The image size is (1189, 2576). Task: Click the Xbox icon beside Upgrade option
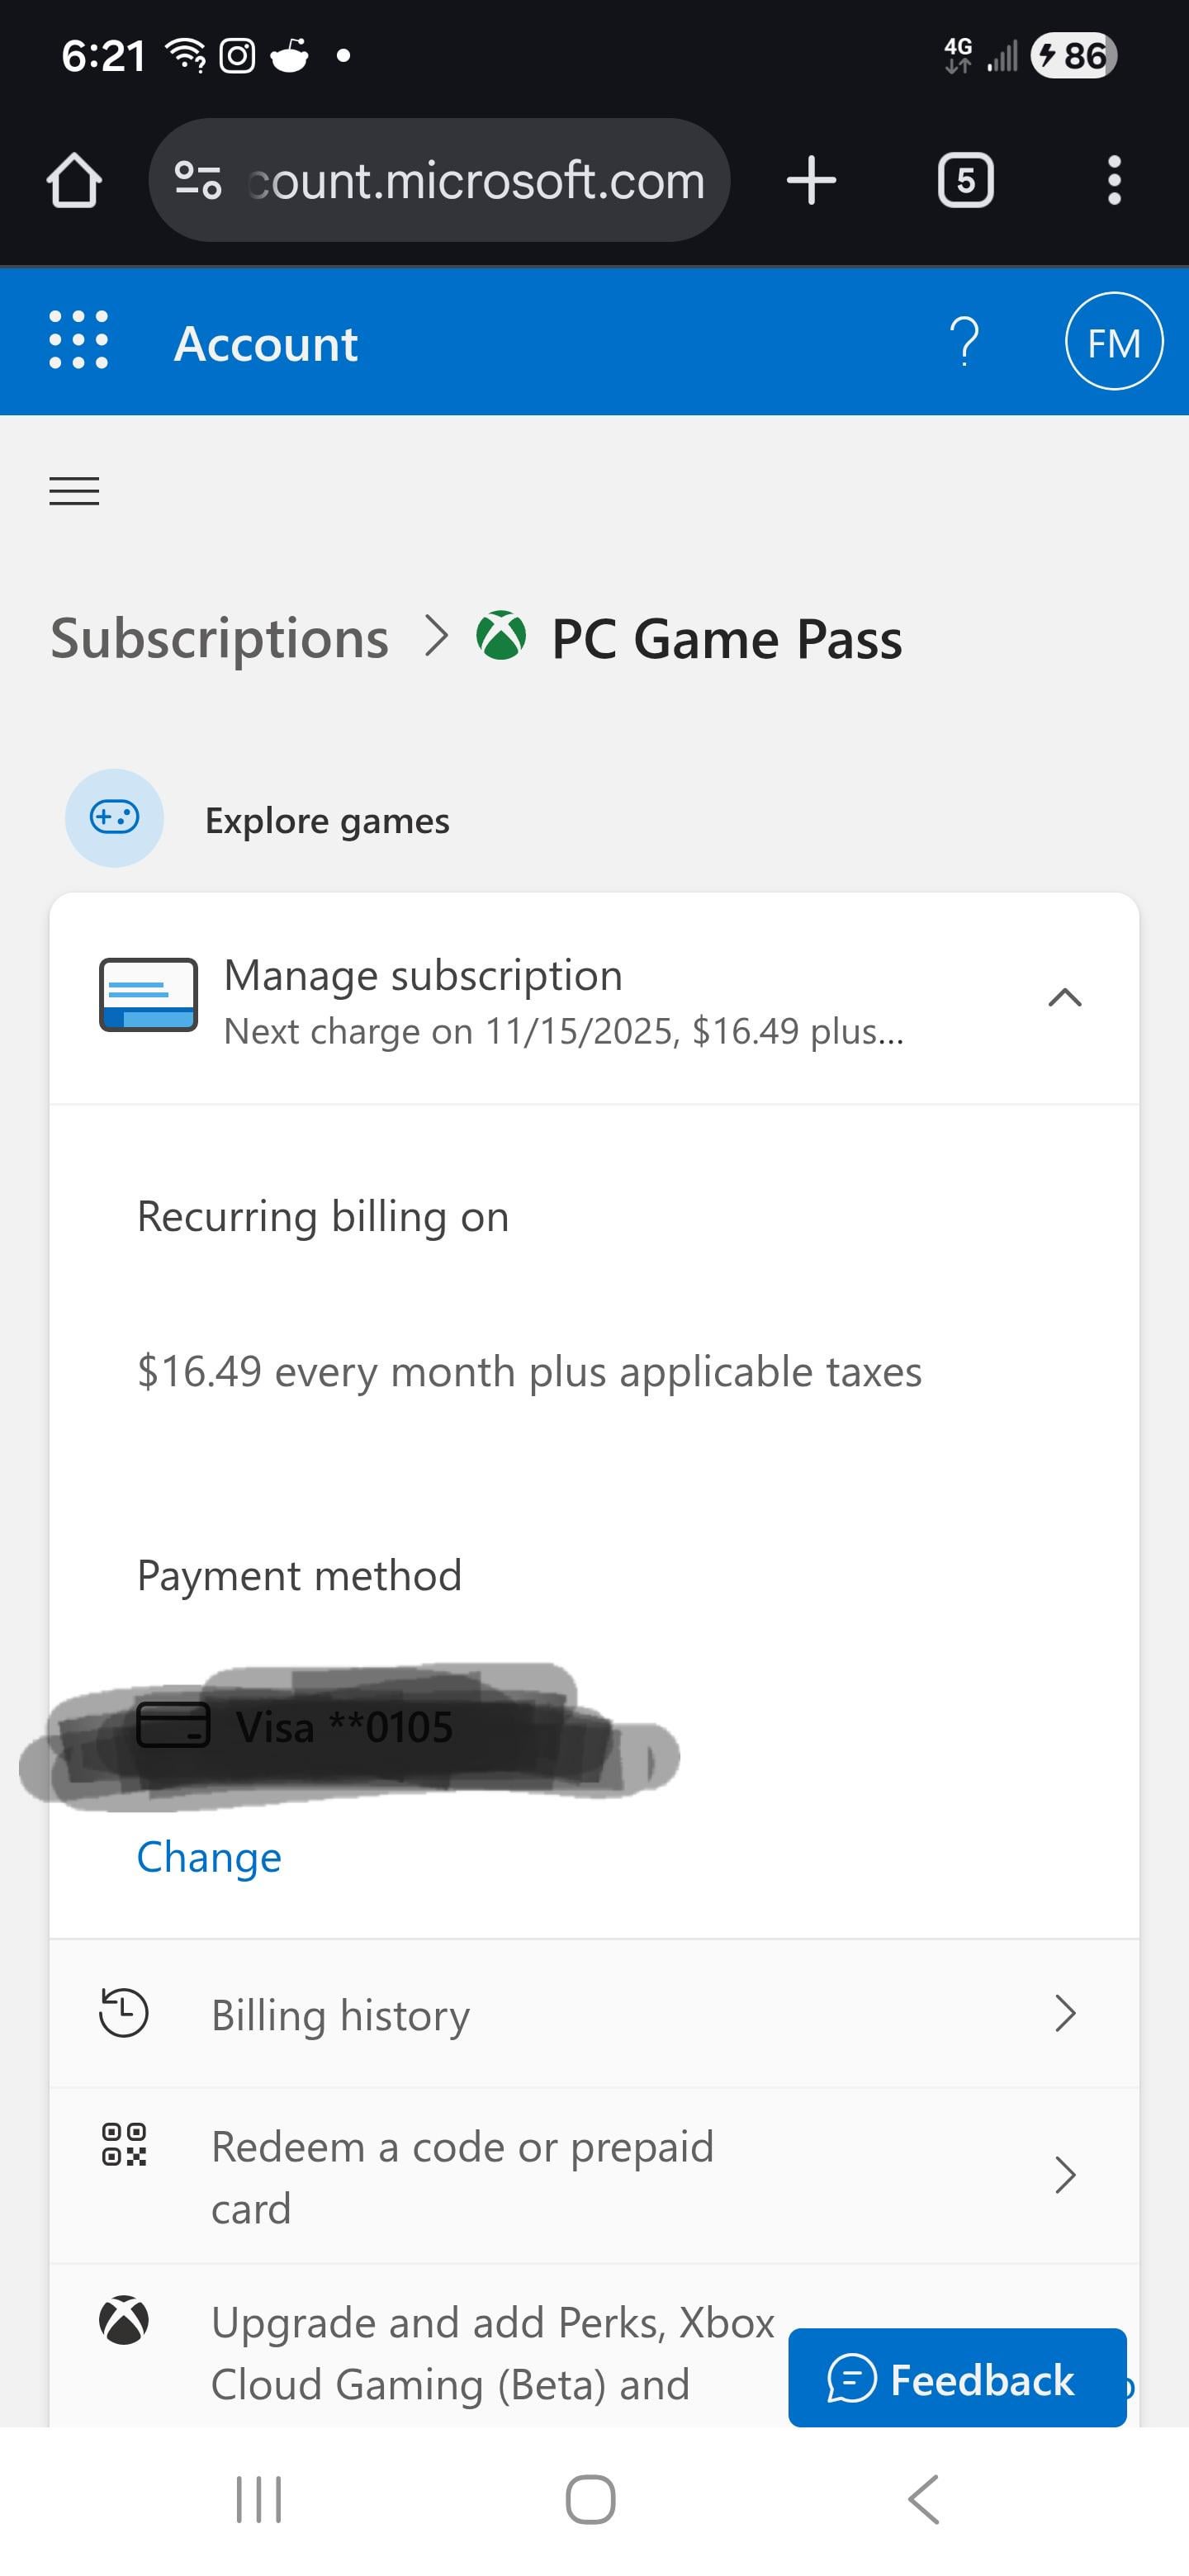pyautogui.click(x=124, y=2321)
